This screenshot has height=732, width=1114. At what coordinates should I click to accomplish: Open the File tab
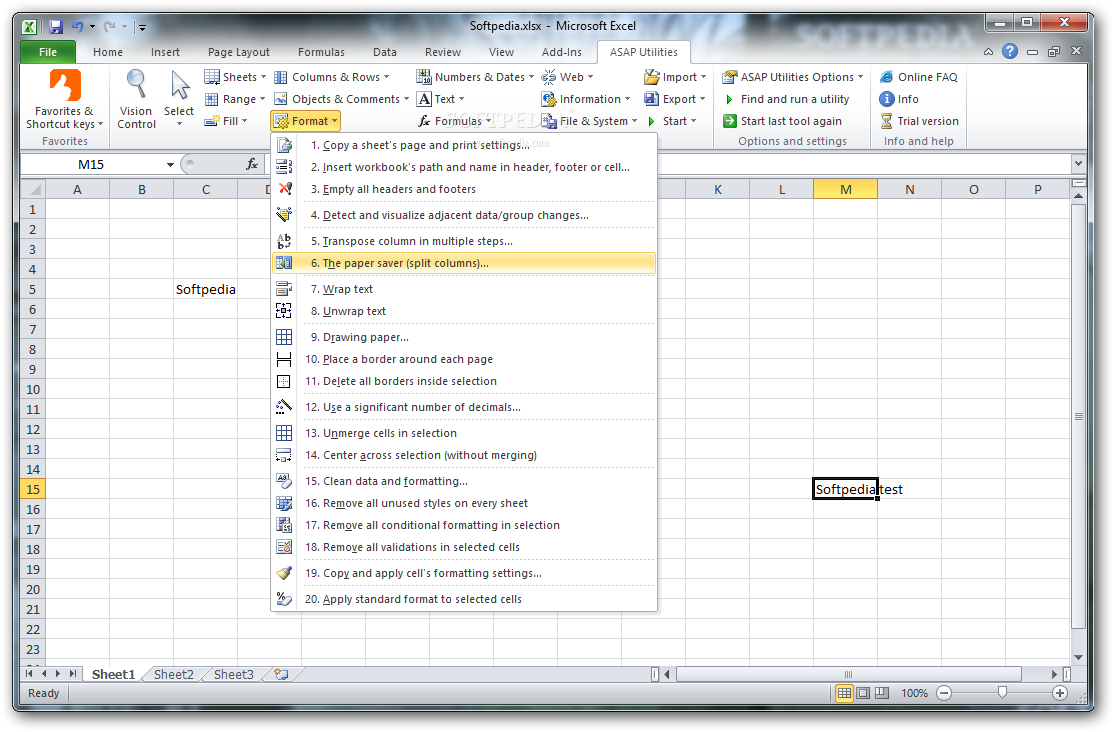point(48,52)
